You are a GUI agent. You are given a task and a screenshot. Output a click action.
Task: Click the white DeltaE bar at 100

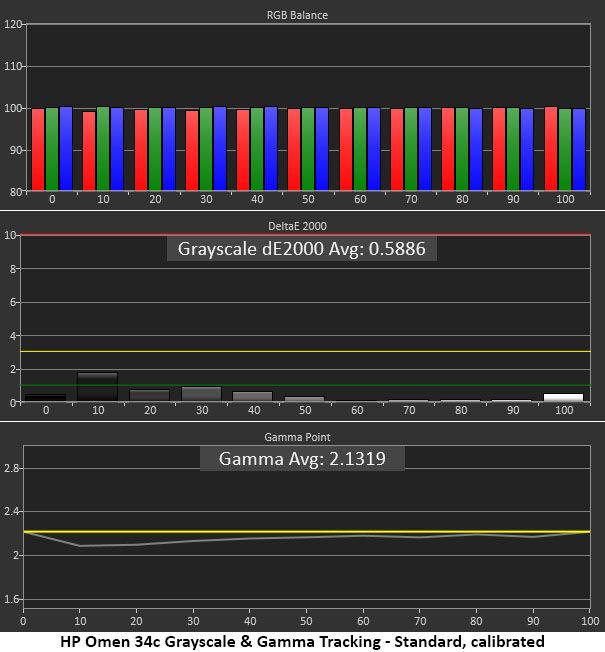pos(563,398)
